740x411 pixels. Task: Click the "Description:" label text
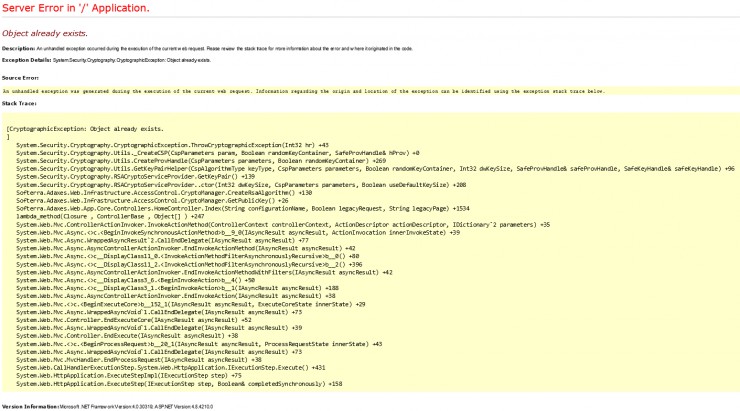point(18,48)
